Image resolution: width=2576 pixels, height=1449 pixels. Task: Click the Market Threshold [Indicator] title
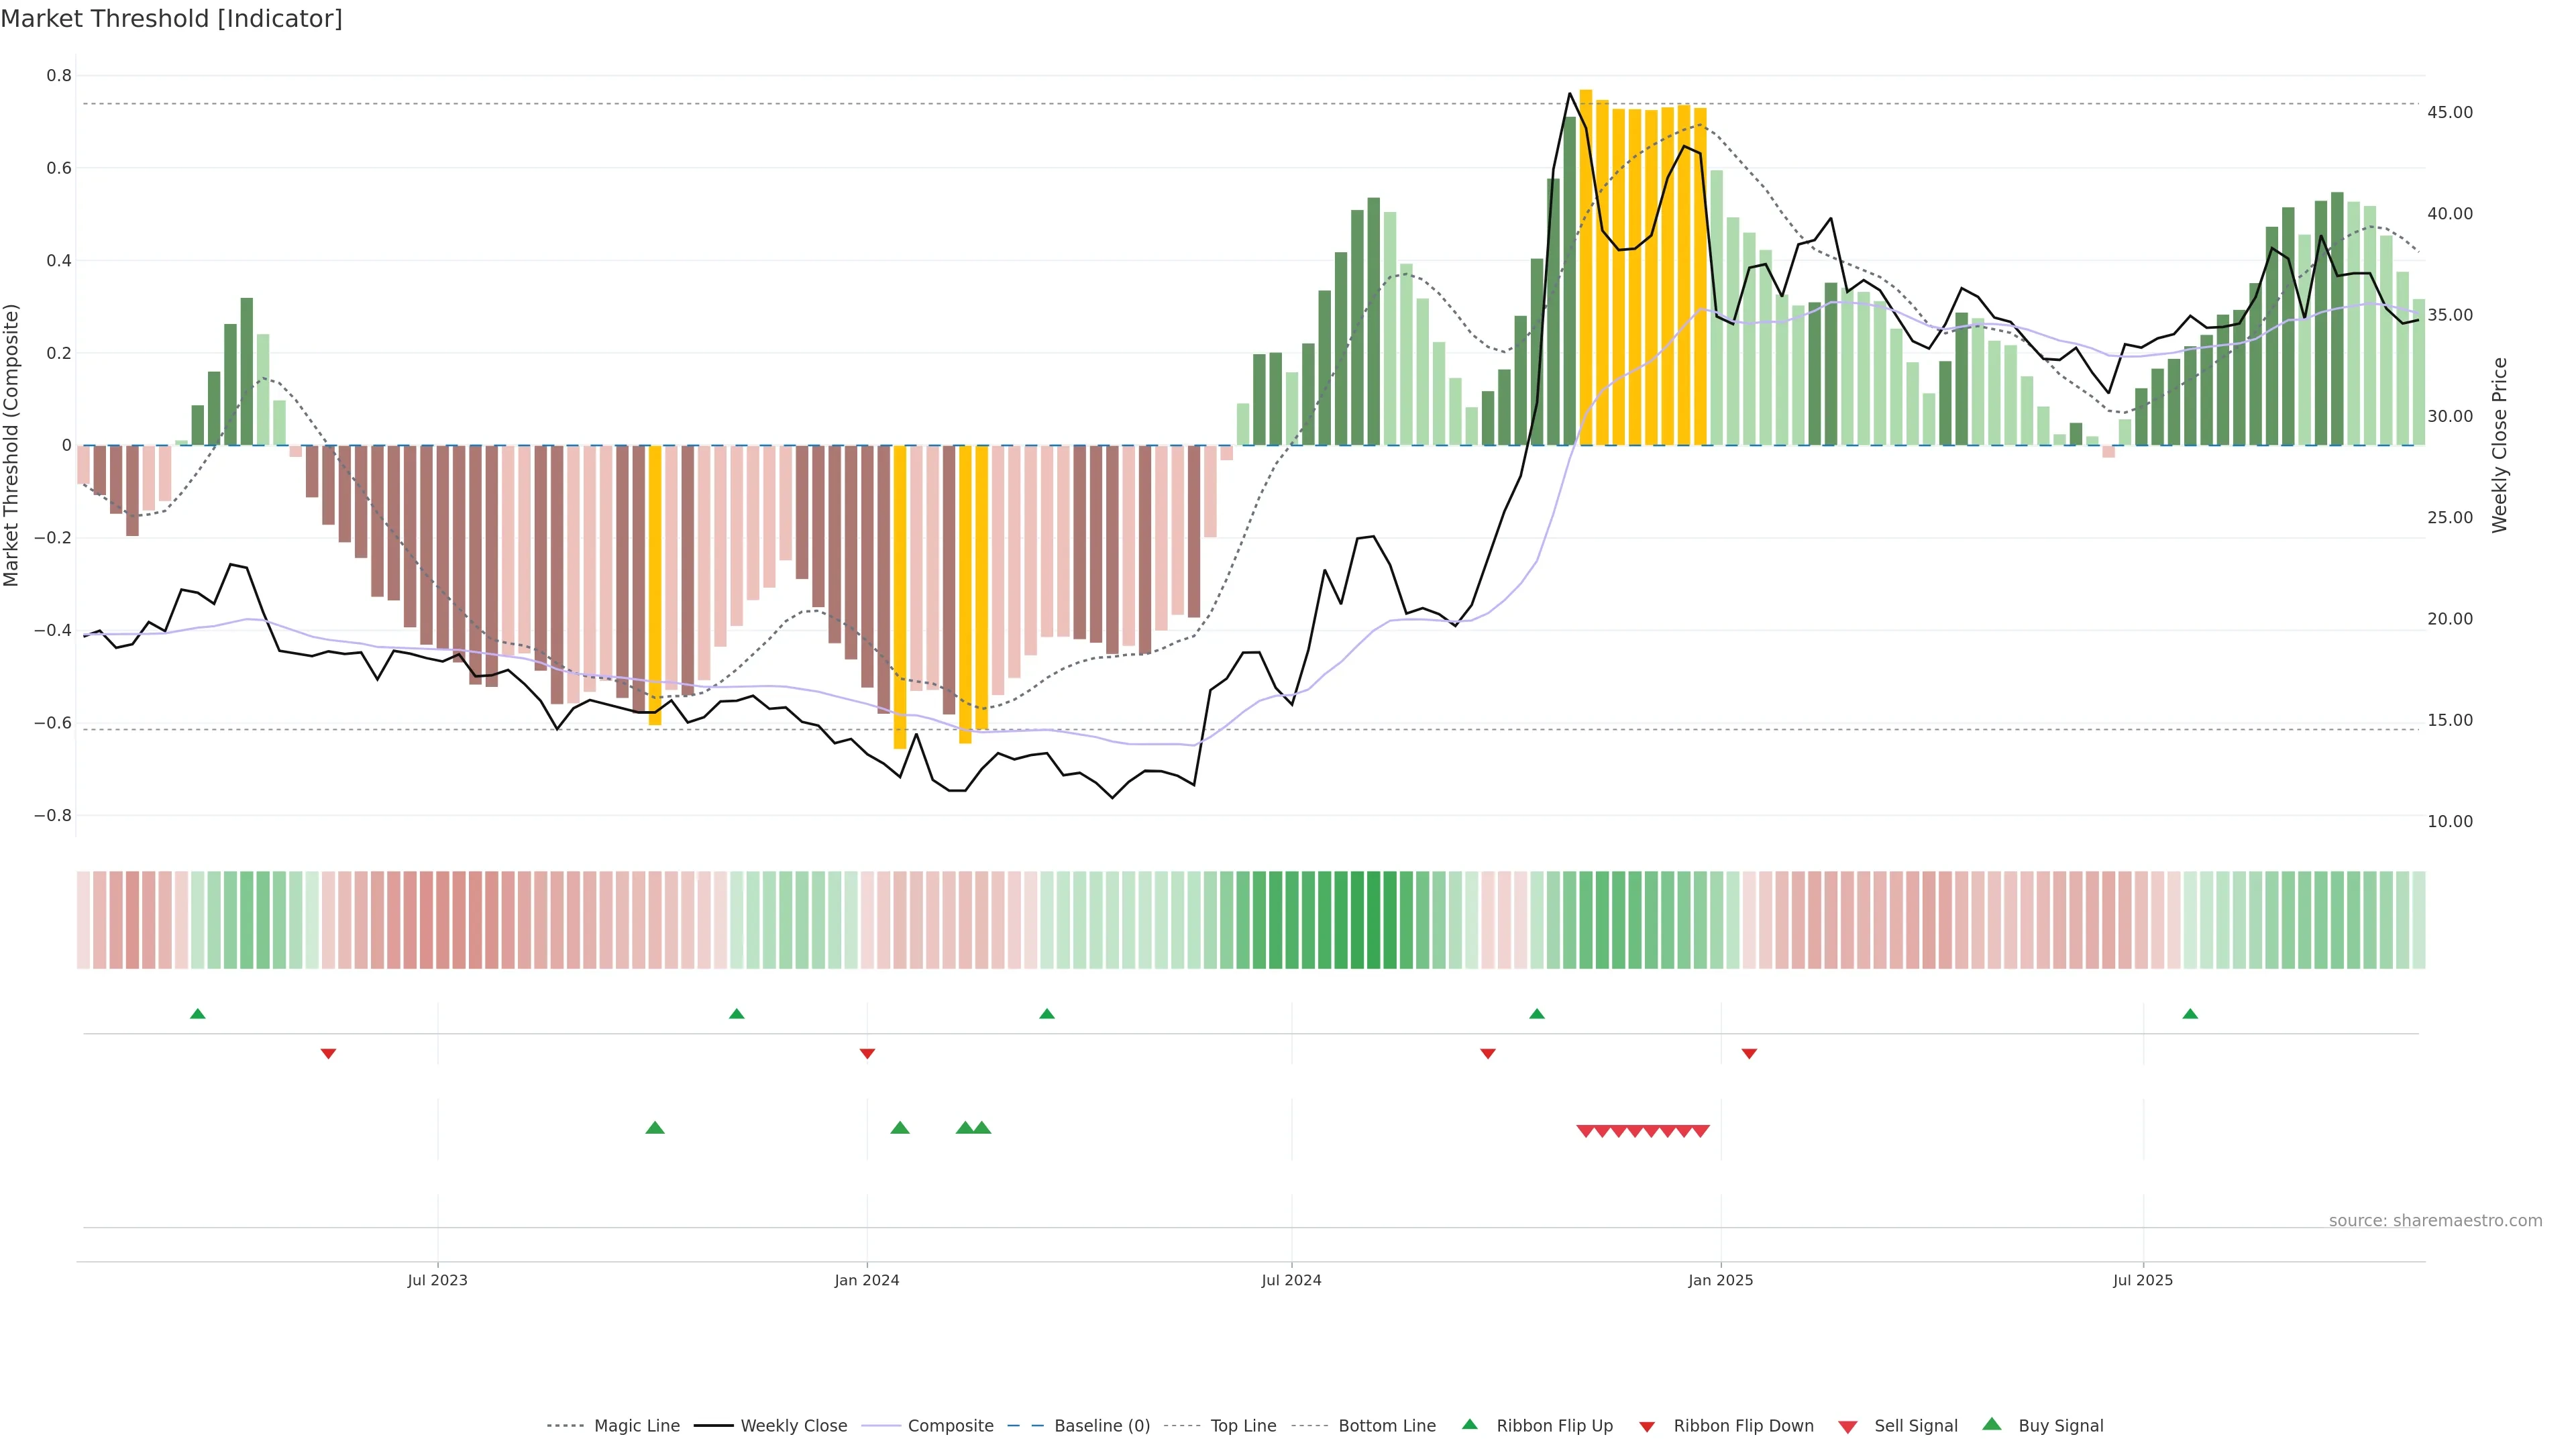coord(171,19)
